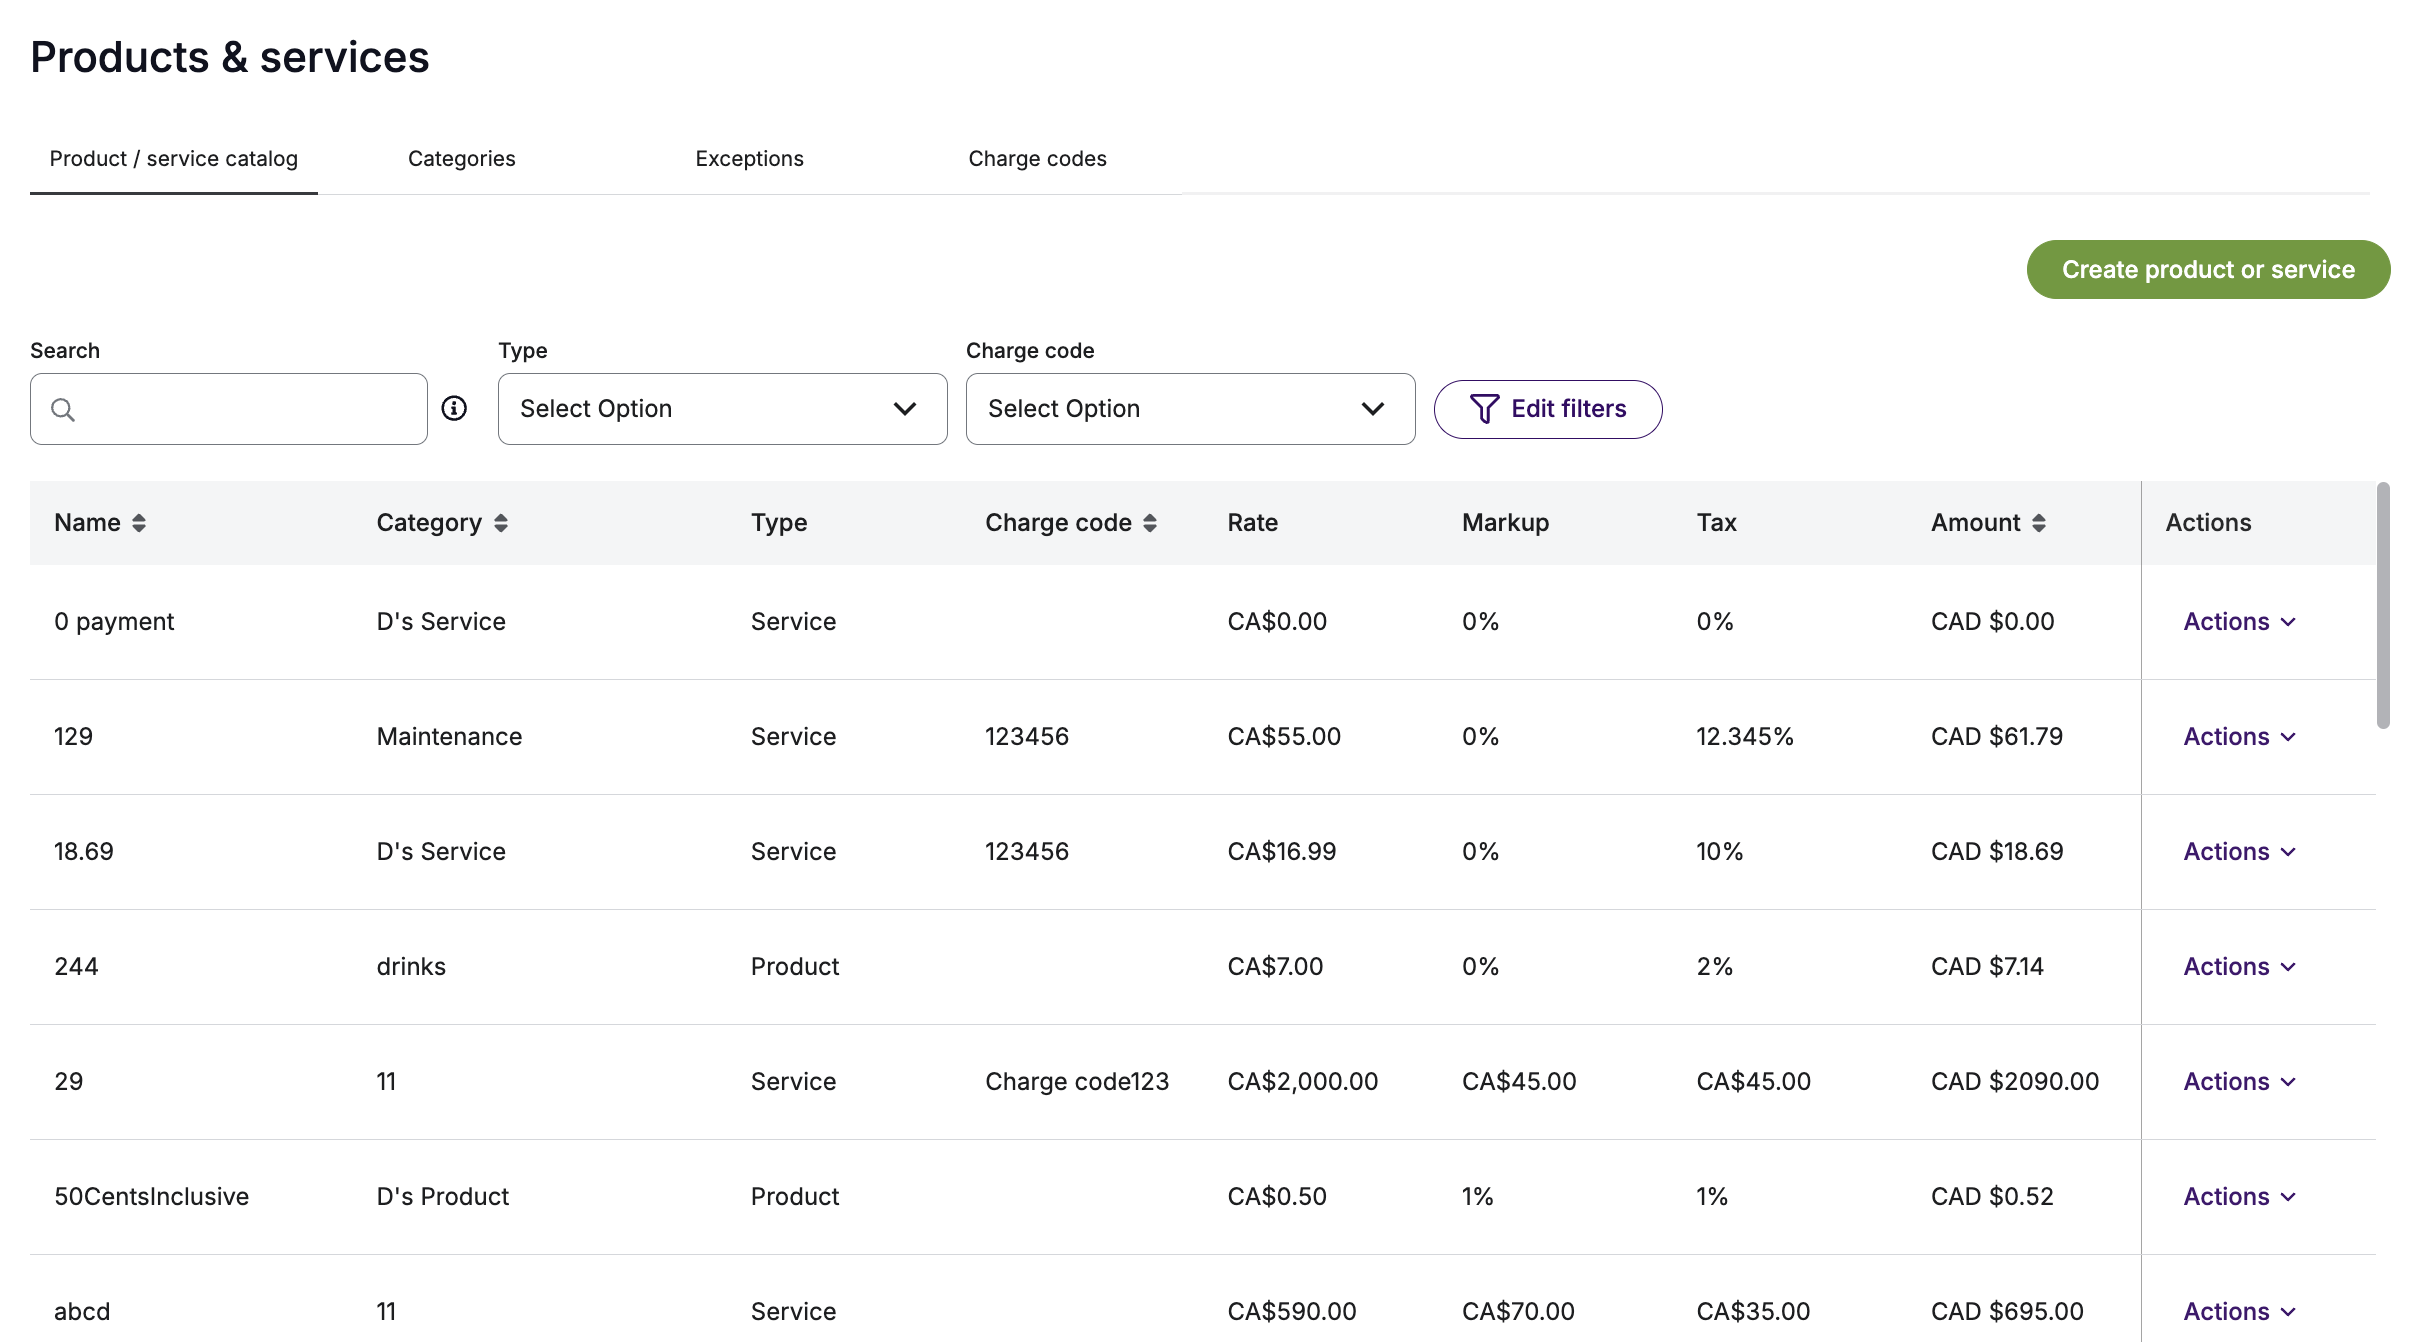This screenshot has width=2412, height=1342.
Task: Click Create product or service button
Action: 2208,269
